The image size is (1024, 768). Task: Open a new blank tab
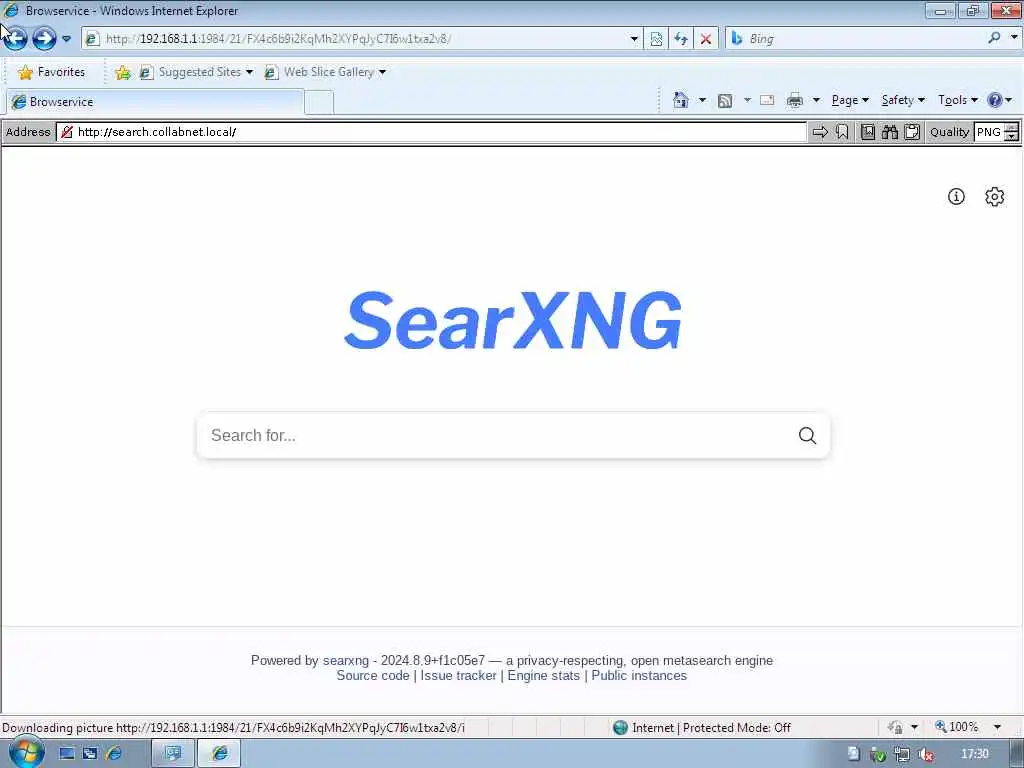[x=319, y=103]
